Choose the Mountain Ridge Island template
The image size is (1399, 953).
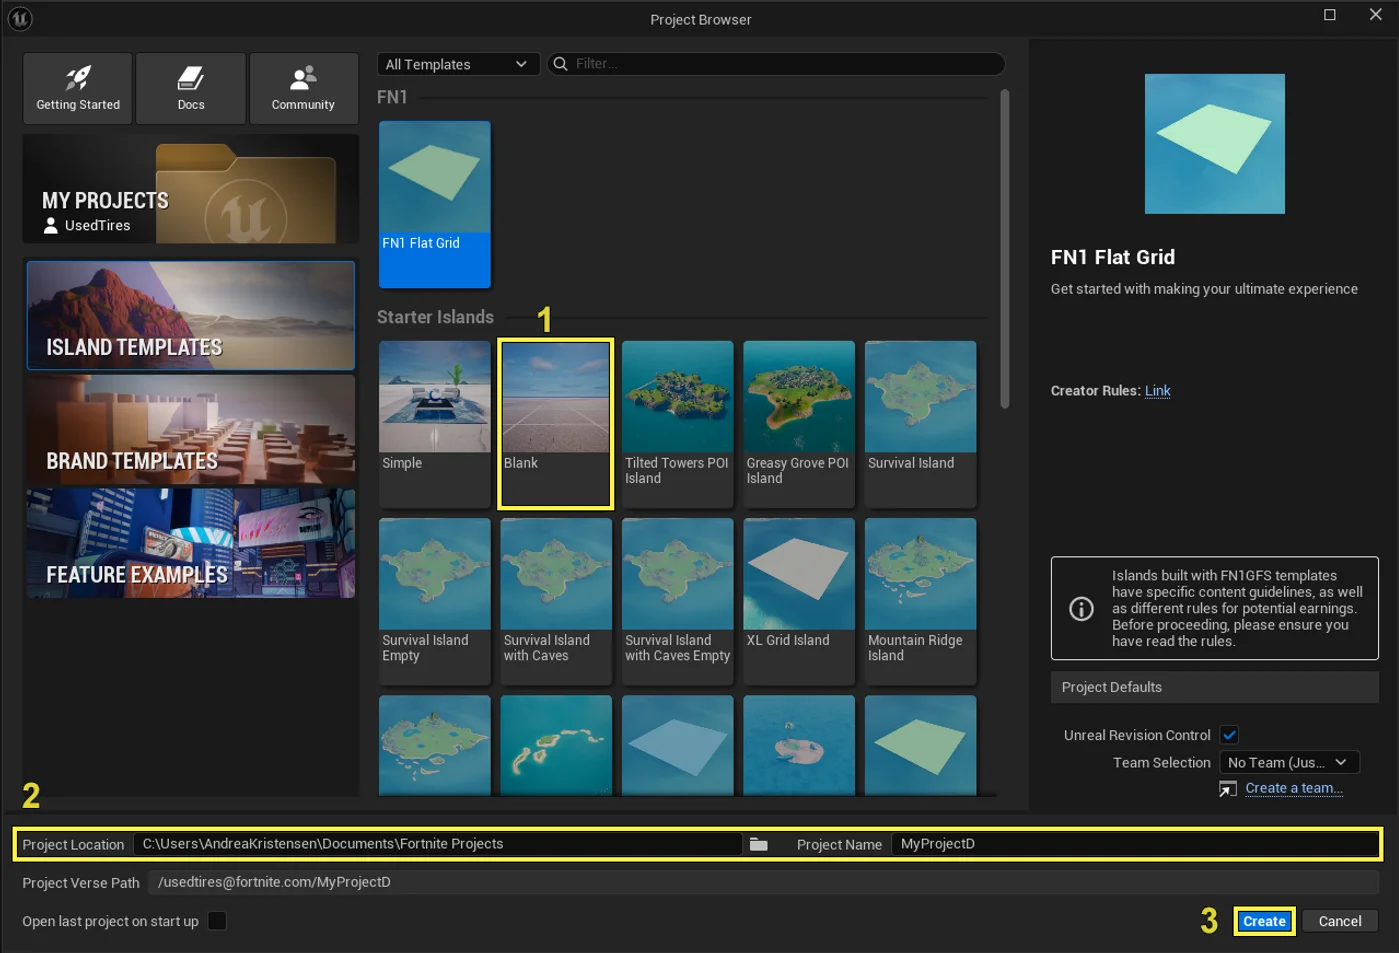coord(921,601)
